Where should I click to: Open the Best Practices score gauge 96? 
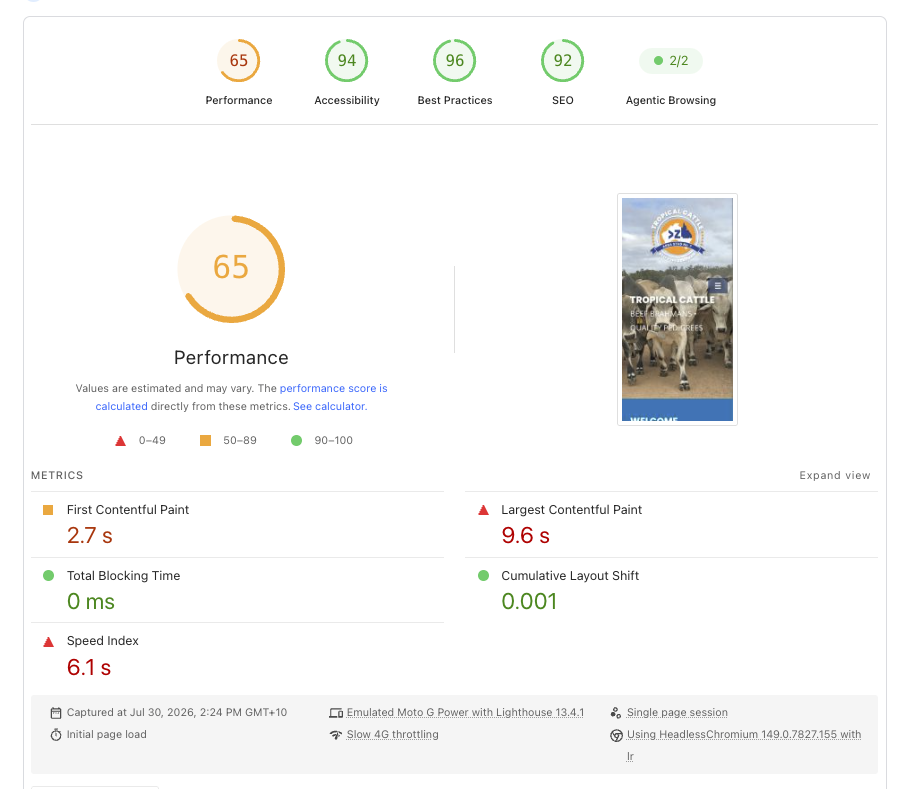454,60
